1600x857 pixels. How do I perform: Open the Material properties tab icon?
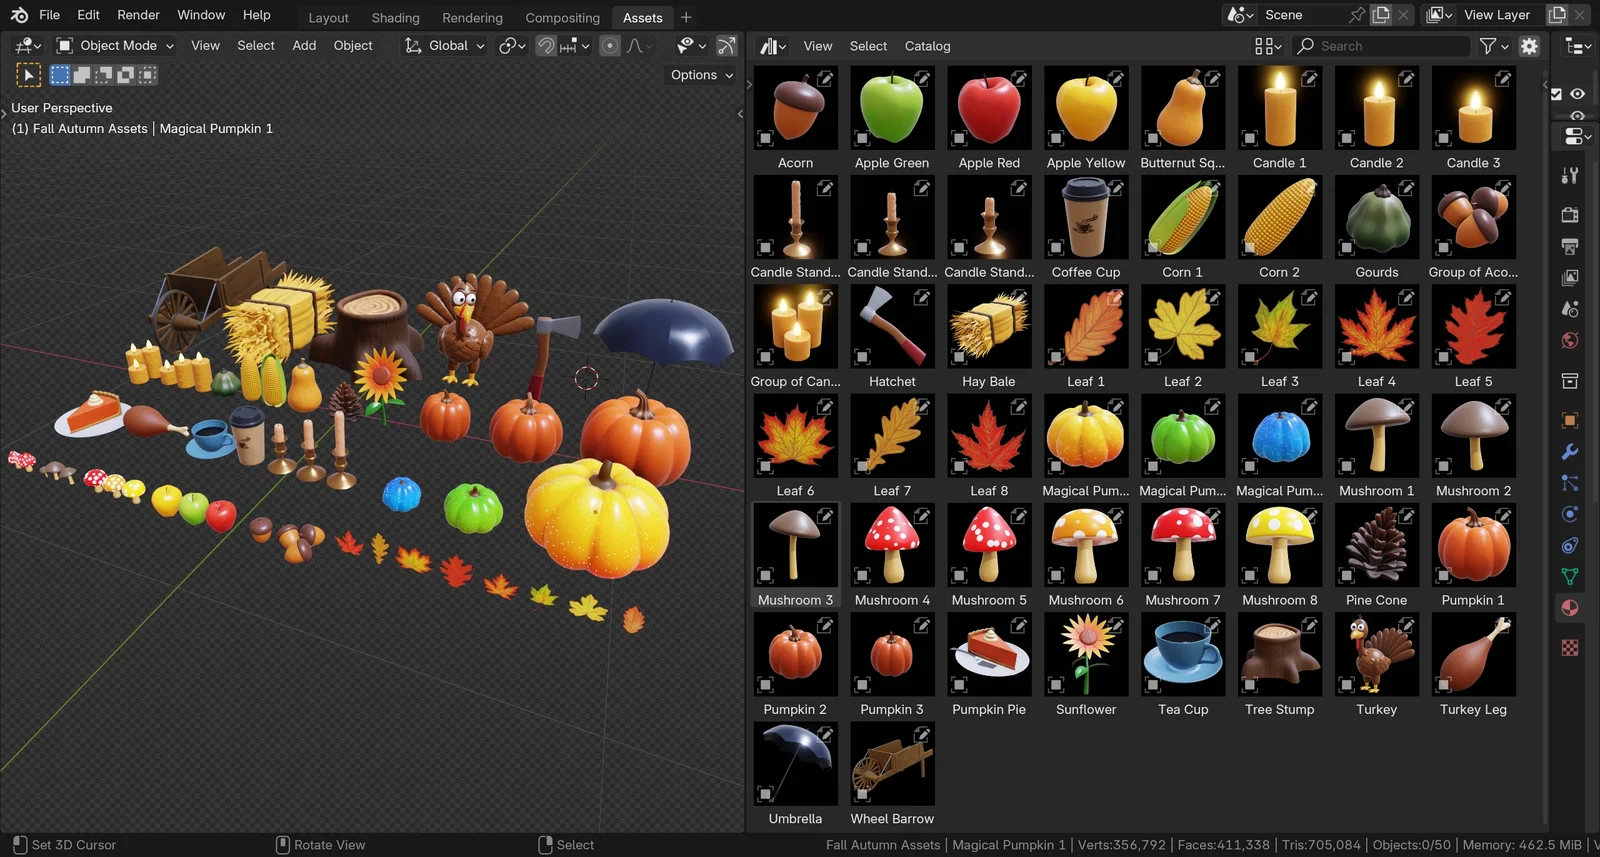[x=1570, y=608]
